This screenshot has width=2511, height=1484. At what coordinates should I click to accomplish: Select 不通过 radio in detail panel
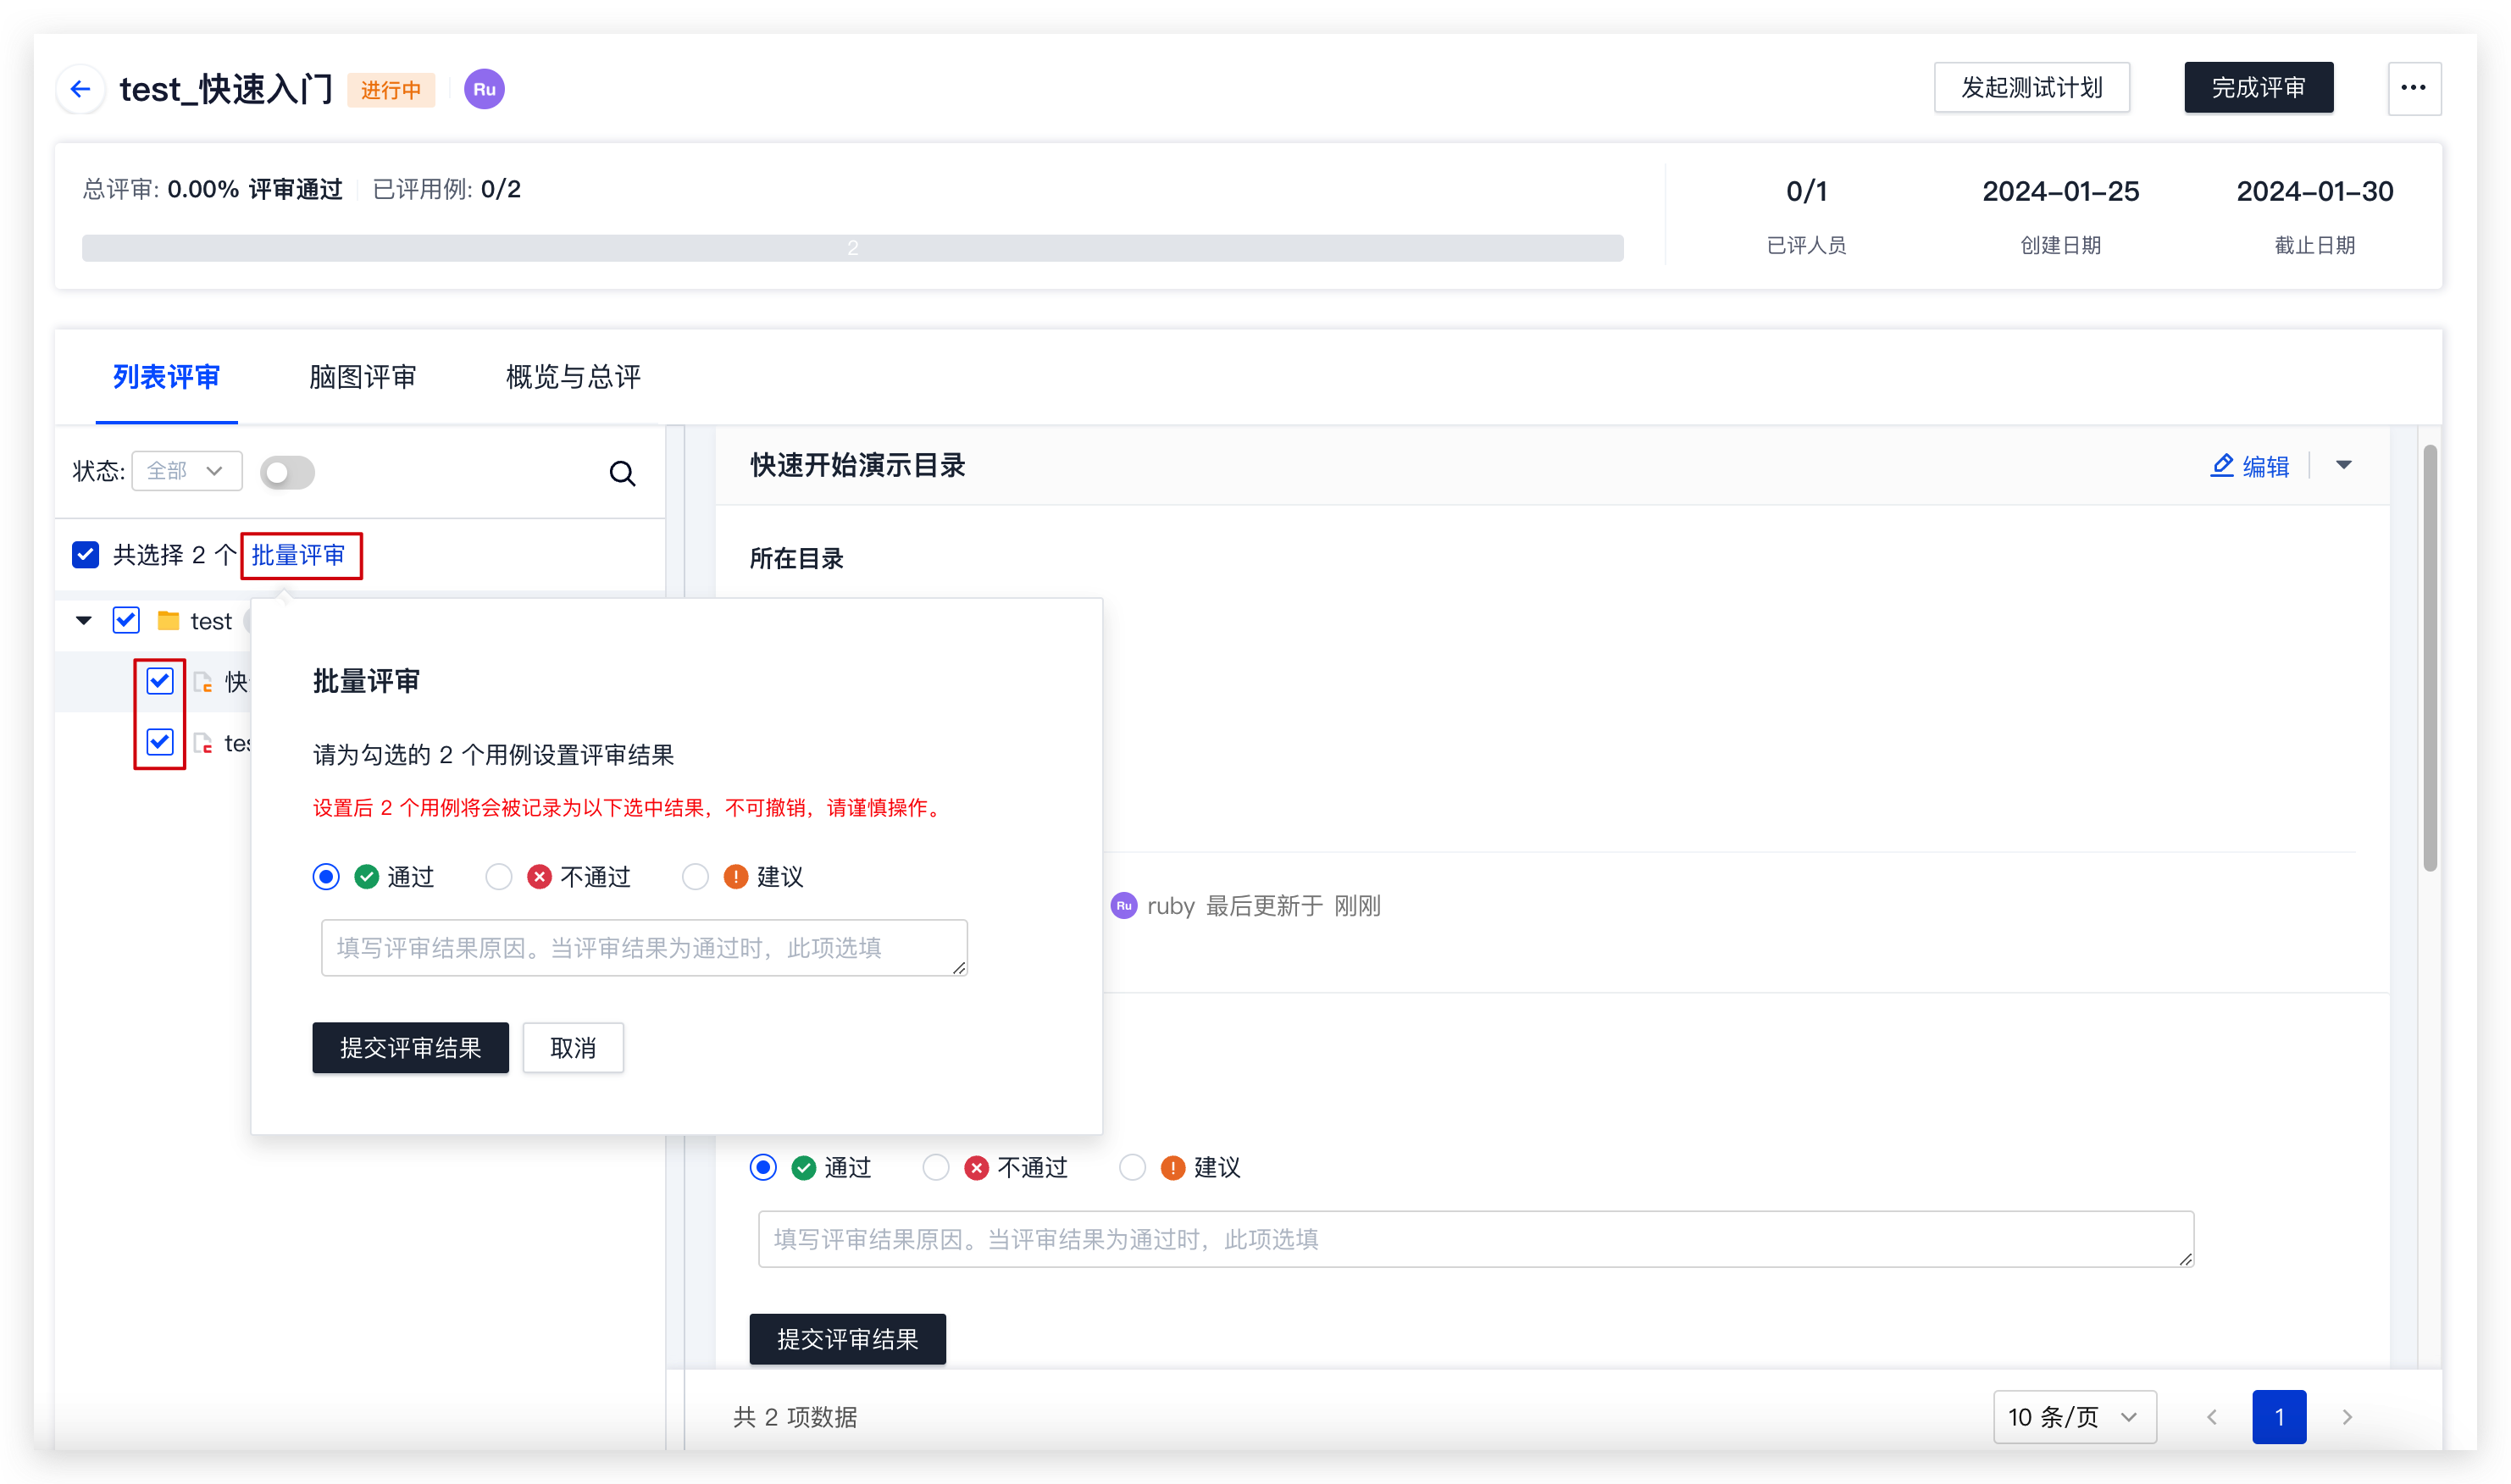[x=936, y=1167]
